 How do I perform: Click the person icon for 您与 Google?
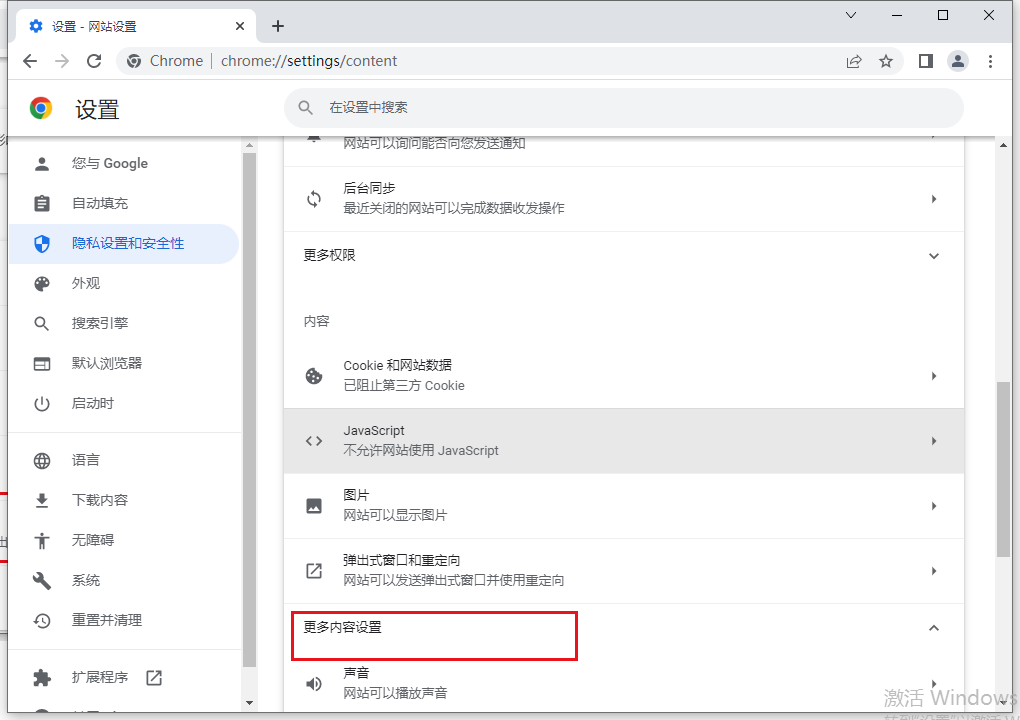pos(42,164)
